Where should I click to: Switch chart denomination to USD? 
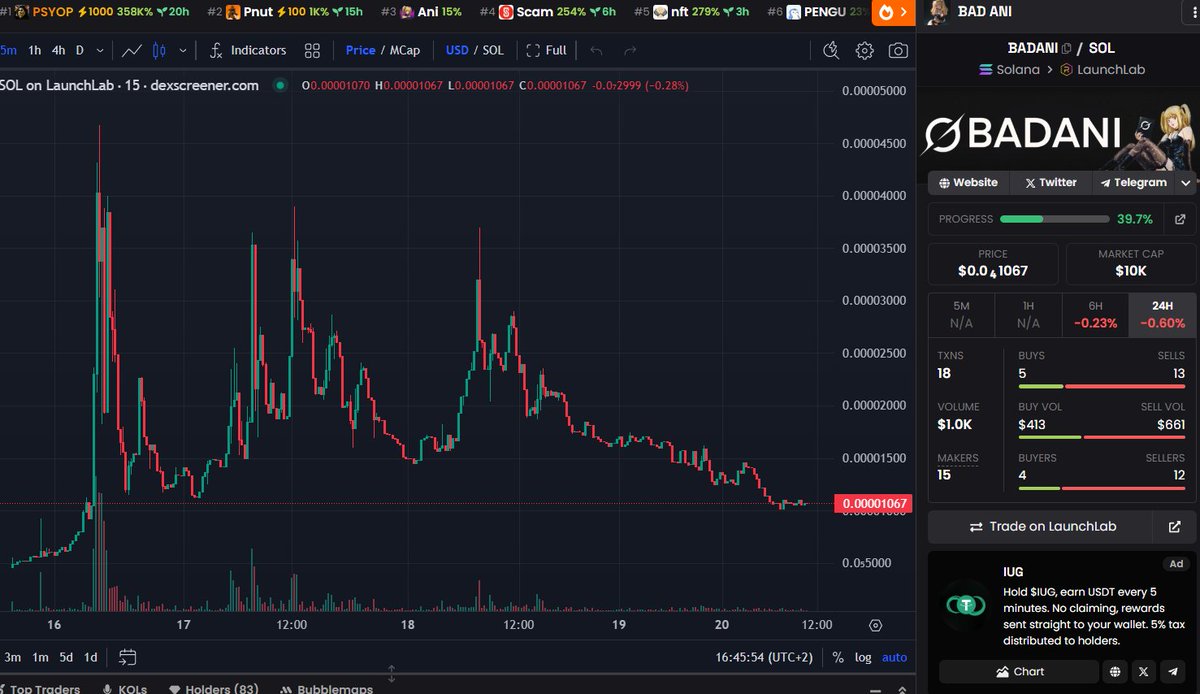pyautogui.click(x=457, y=50)
